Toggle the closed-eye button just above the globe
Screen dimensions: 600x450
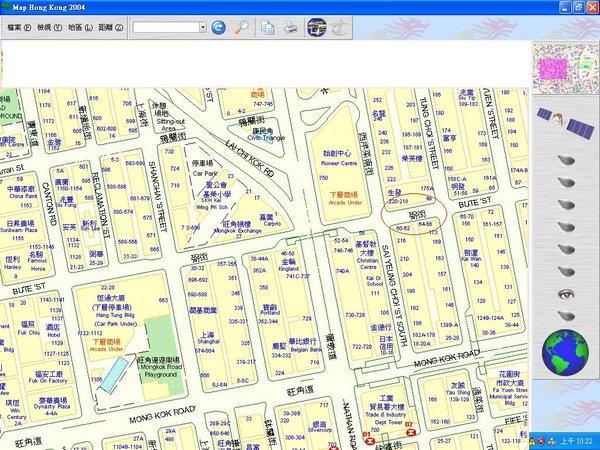tap(566, 316)
